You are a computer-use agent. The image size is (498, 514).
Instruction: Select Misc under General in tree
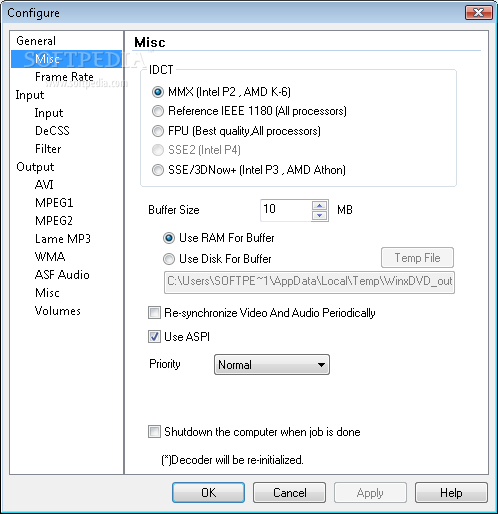click(47, 59)
